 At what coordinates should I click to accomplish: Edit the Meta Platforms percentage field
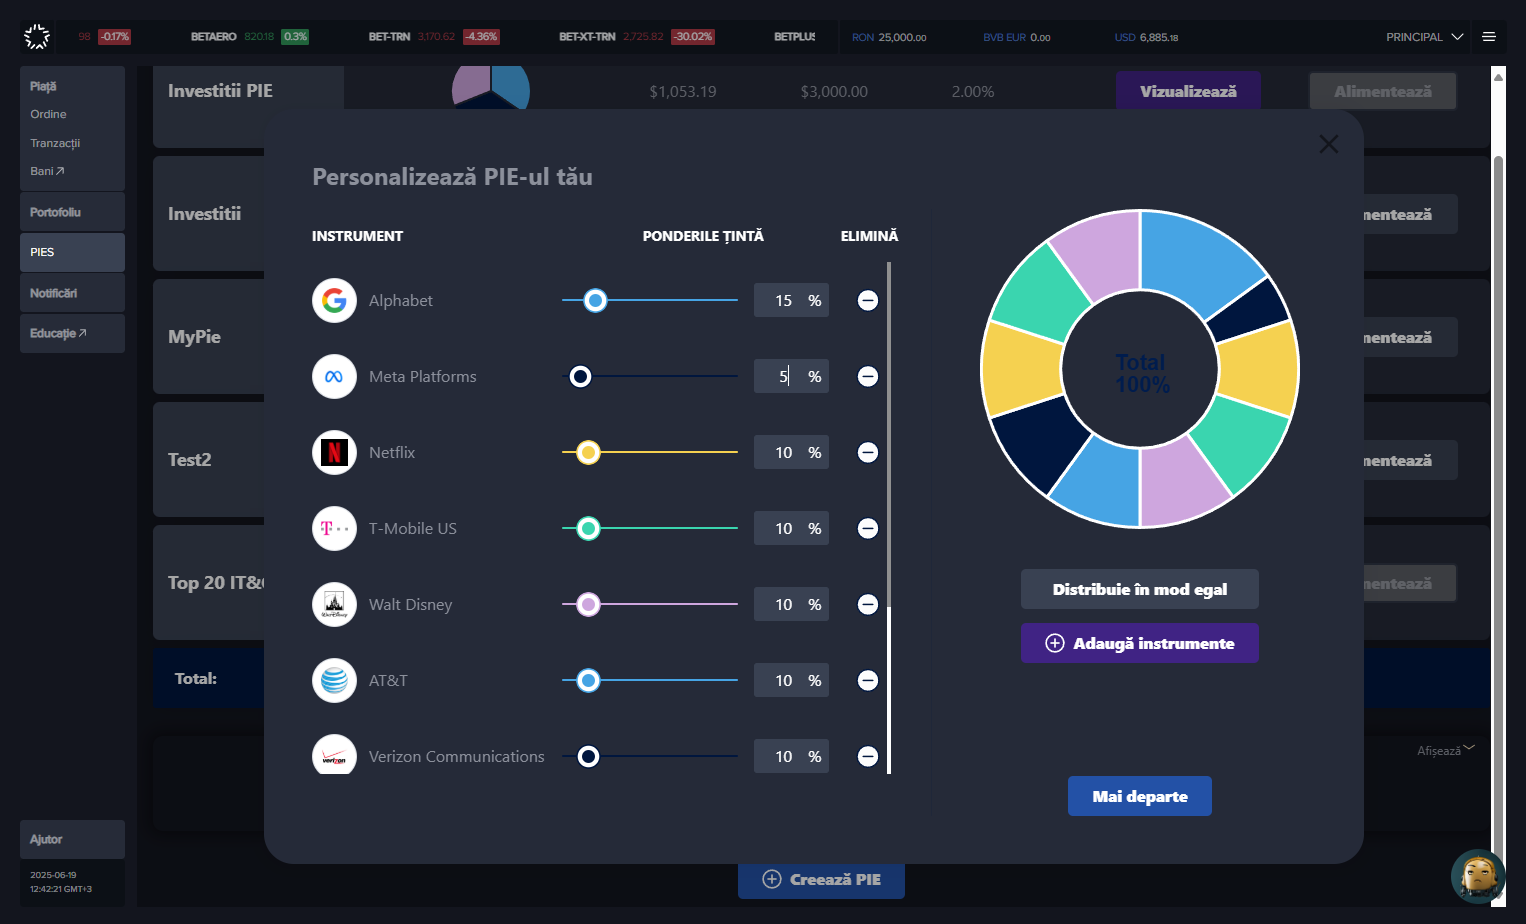[791, 376]
